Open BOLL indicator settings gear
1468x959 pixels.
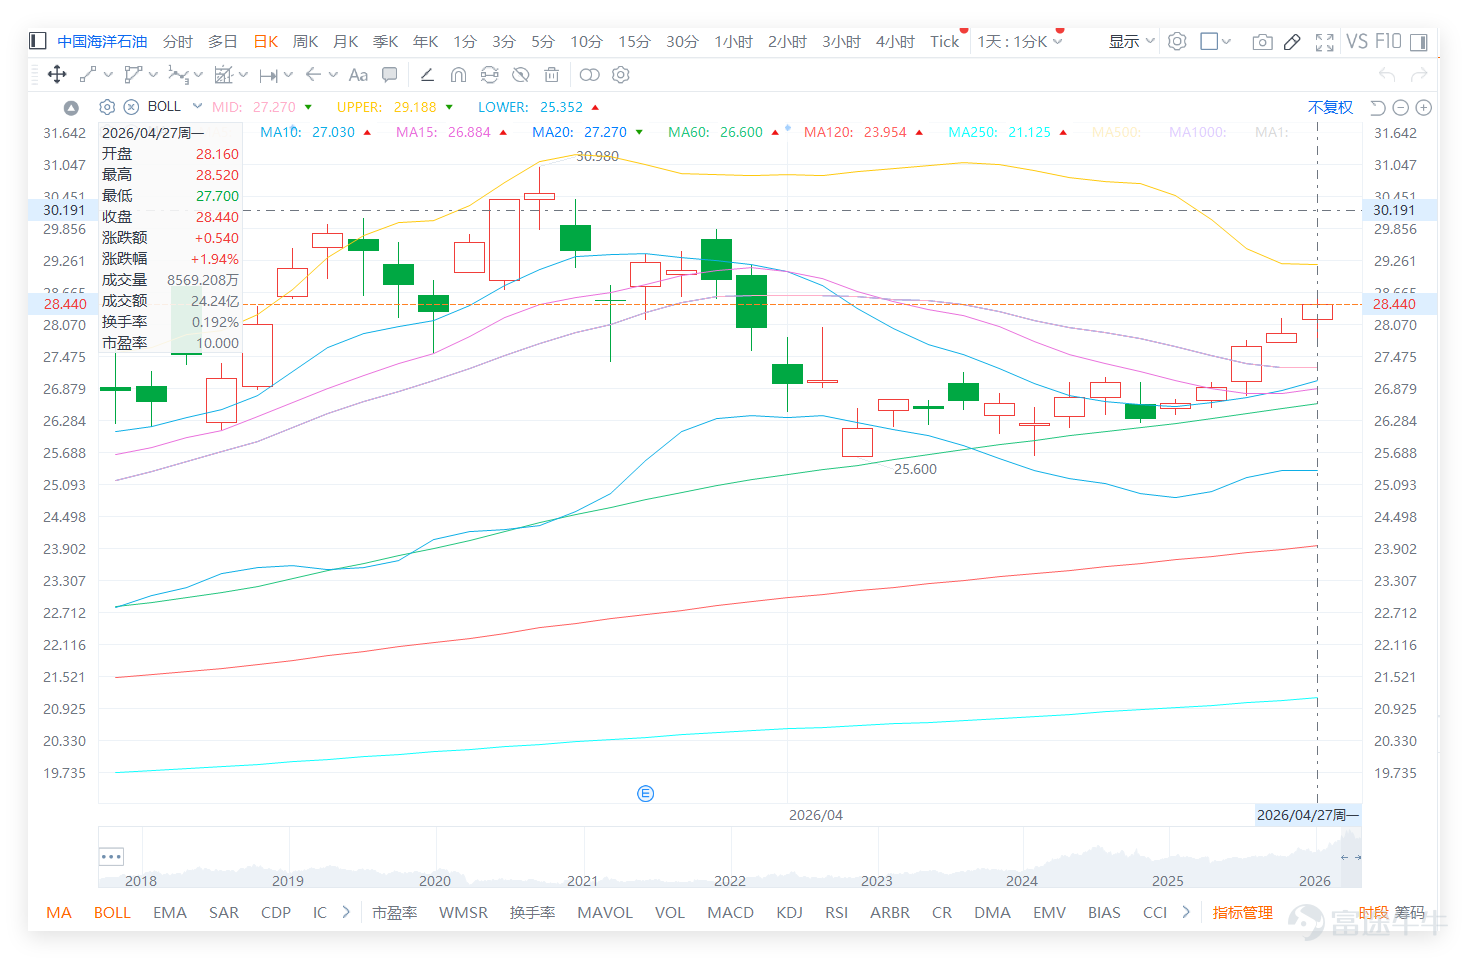[x=108, y=107]
